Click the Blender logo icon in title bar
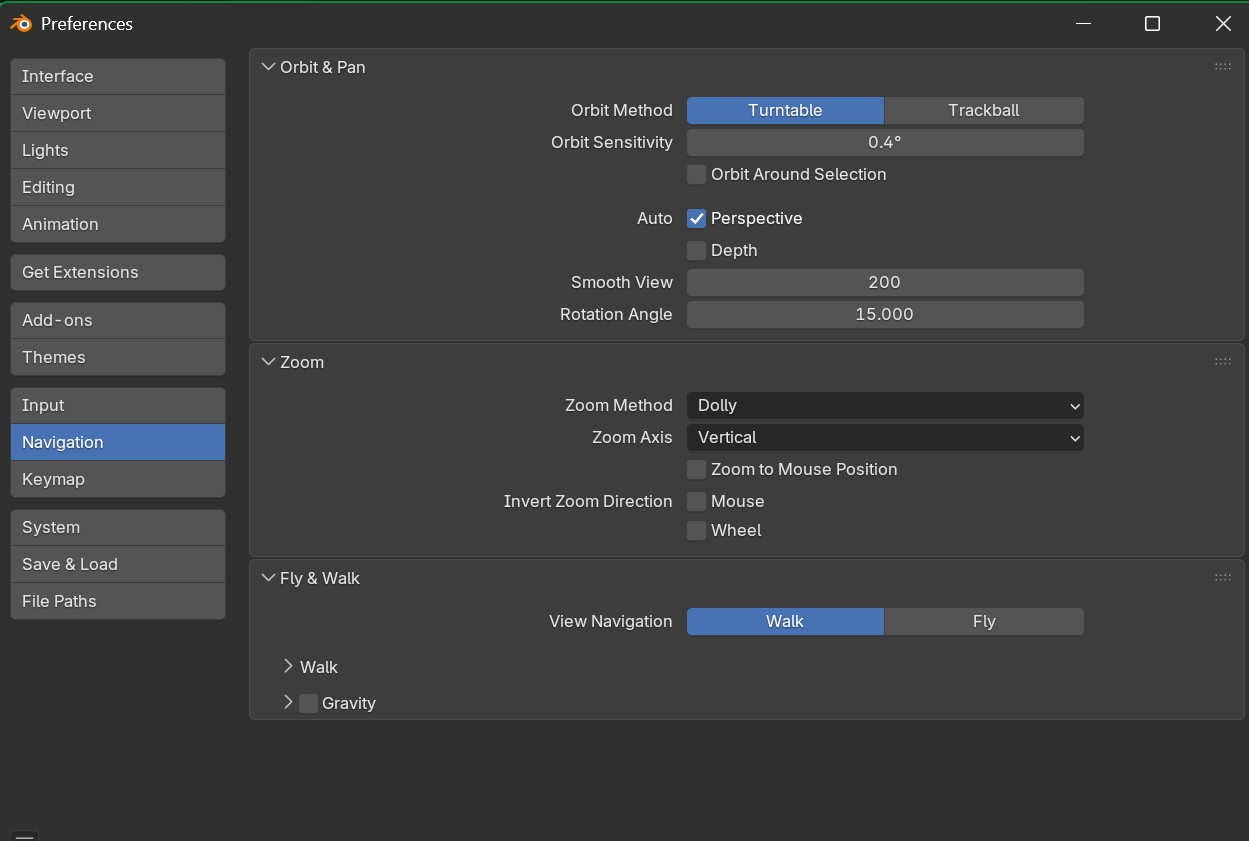The image size is (1249, 841). pos(20,23)
